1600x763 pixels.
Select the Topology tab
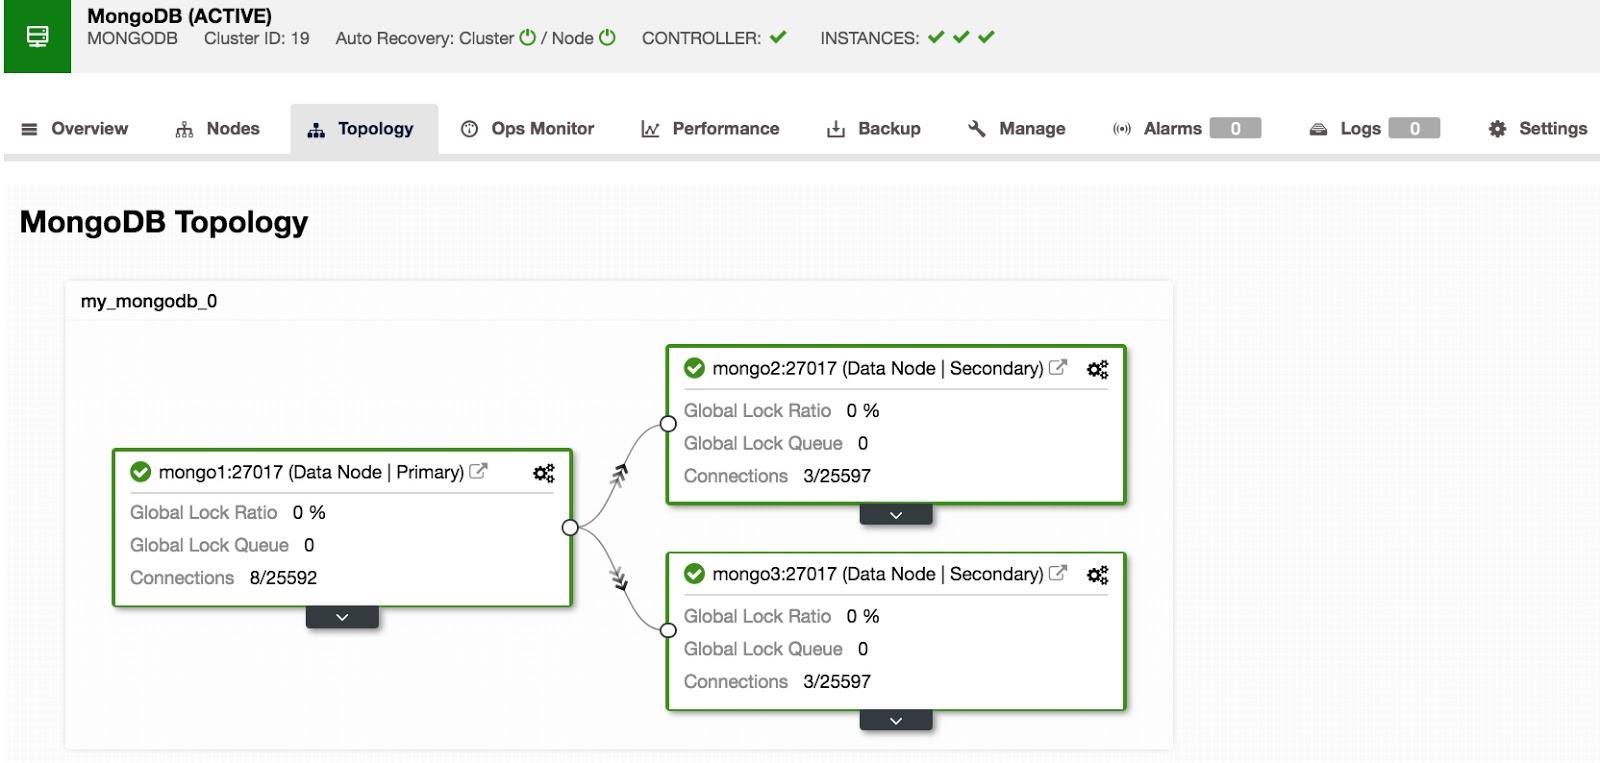[x=364, y=129]
